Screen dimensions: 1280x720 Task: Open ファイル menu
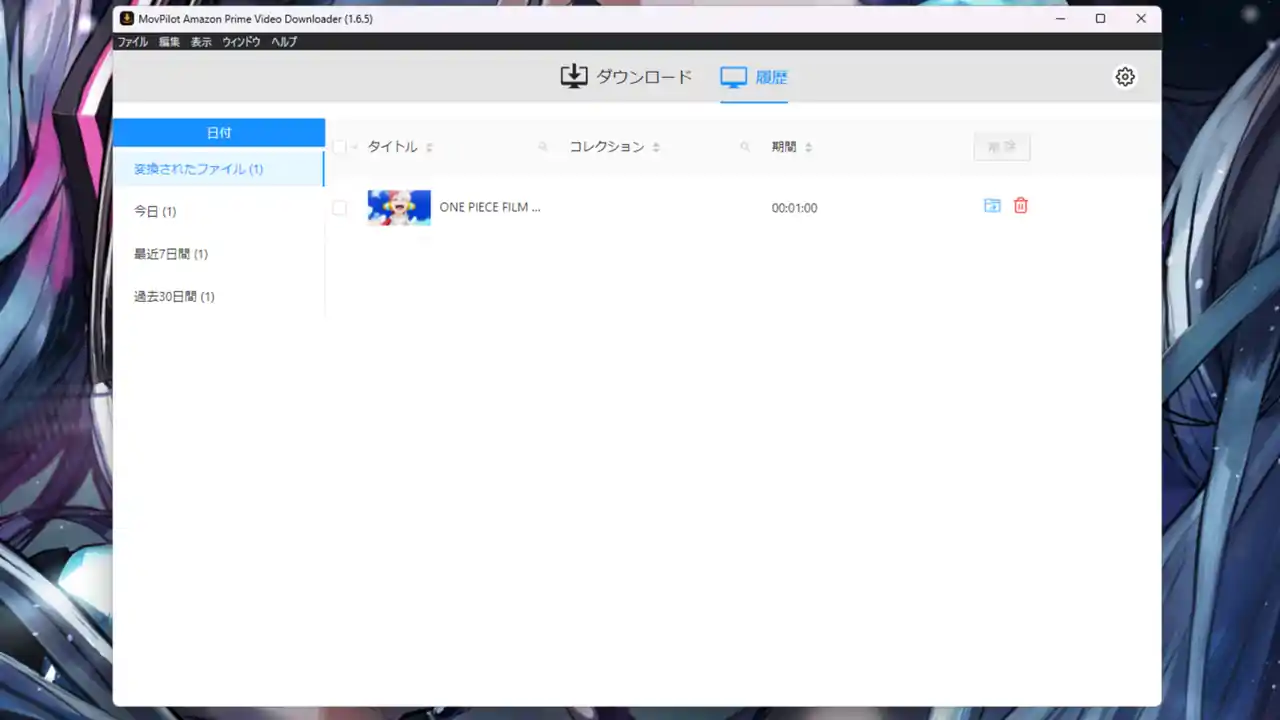pyautogui.click(x=132, y=42)
